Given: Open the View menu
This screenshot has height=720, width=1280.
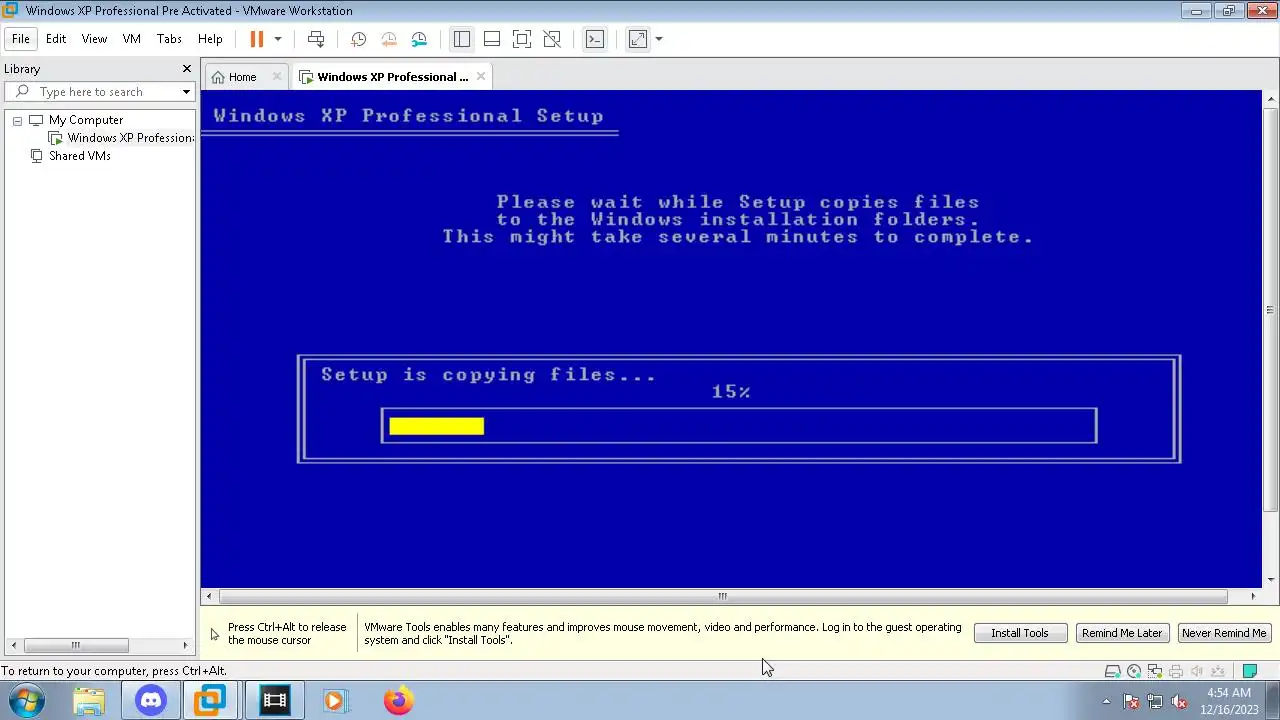Looking at the screenshot, I should point(94,39).
